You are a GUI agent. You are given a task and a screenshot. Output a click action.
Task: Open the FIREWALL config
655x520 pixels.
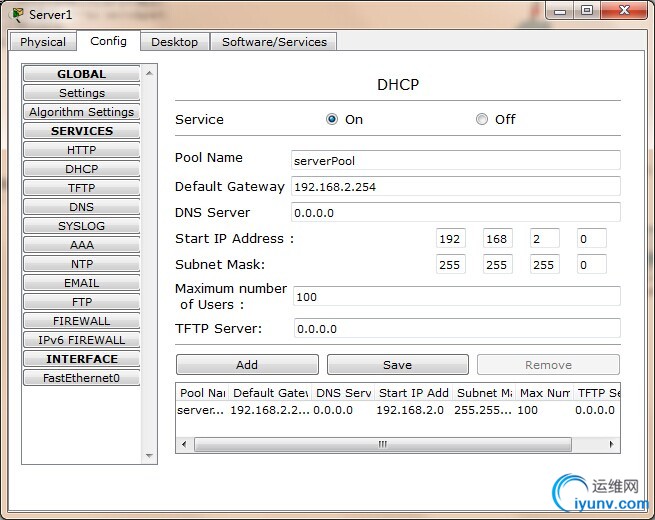tap(81, 321)
